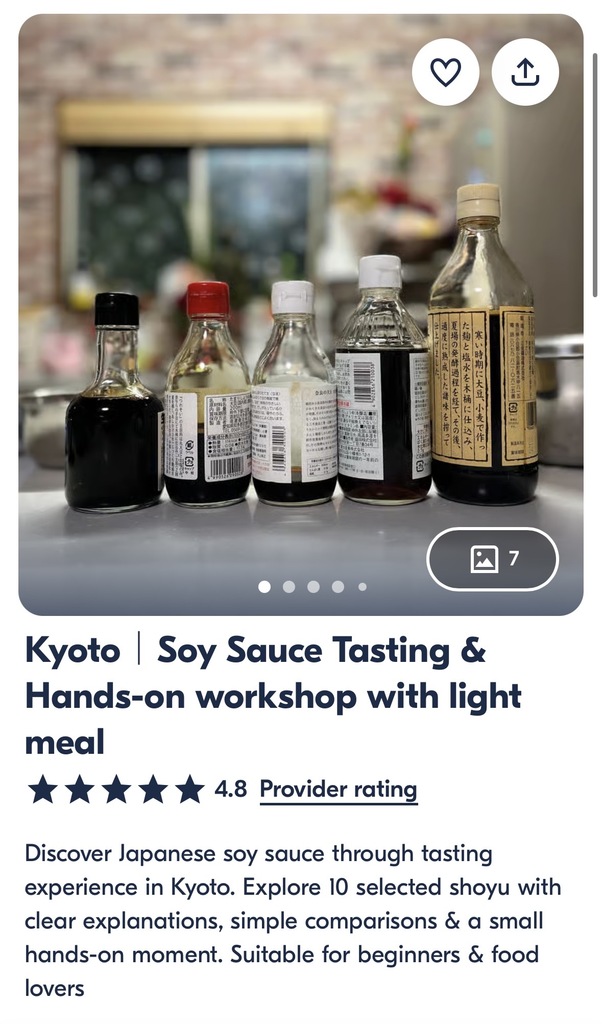
Task: Tap the red-capped soy sauce bottle in photo
Action: point(208,394)
